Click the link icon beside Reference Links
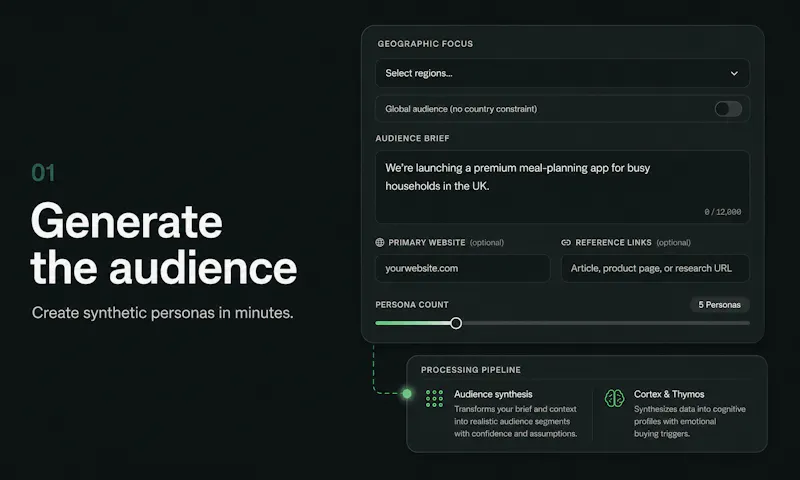This screenshot has width=800, height=480. point(566,242)
